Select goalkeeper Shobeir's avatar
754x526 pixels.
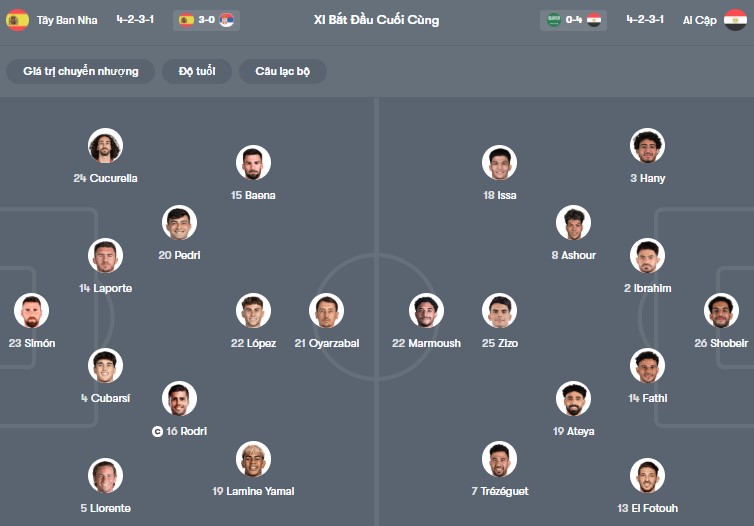pos(721,311)
